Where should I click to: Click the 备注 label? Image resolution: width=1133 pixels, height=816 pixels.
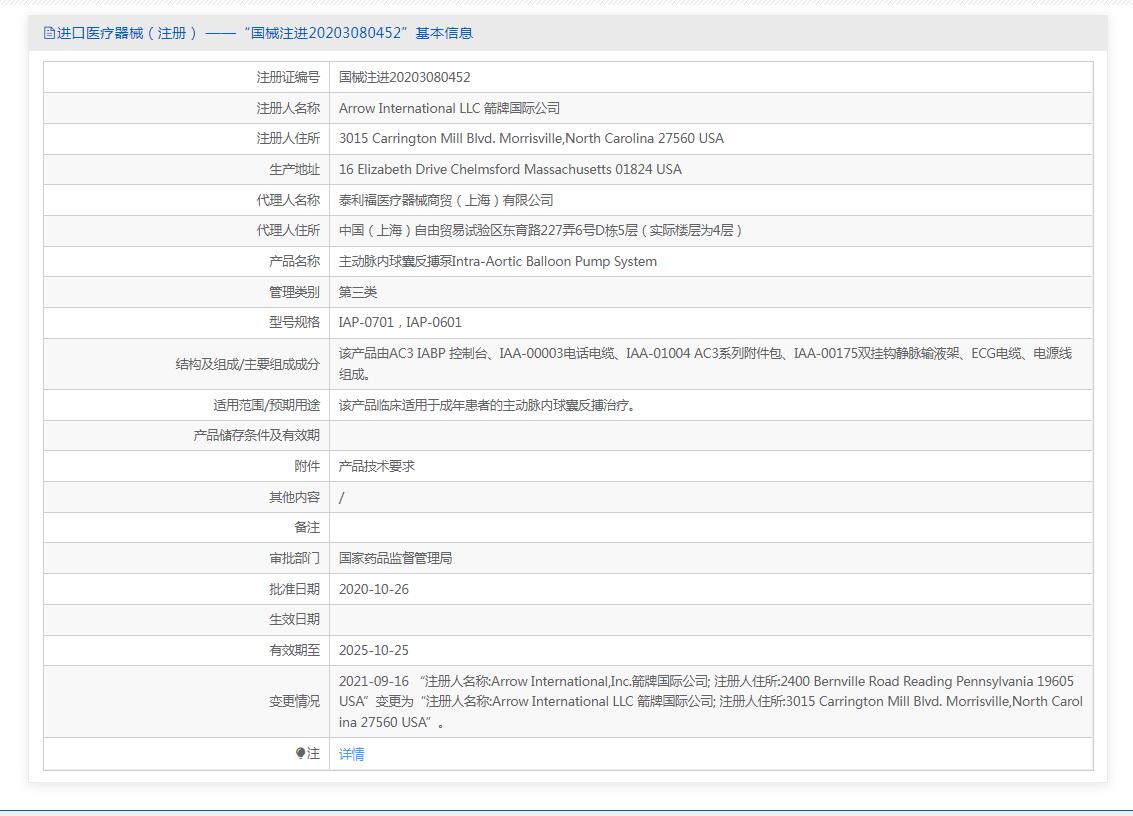point(306,528)
